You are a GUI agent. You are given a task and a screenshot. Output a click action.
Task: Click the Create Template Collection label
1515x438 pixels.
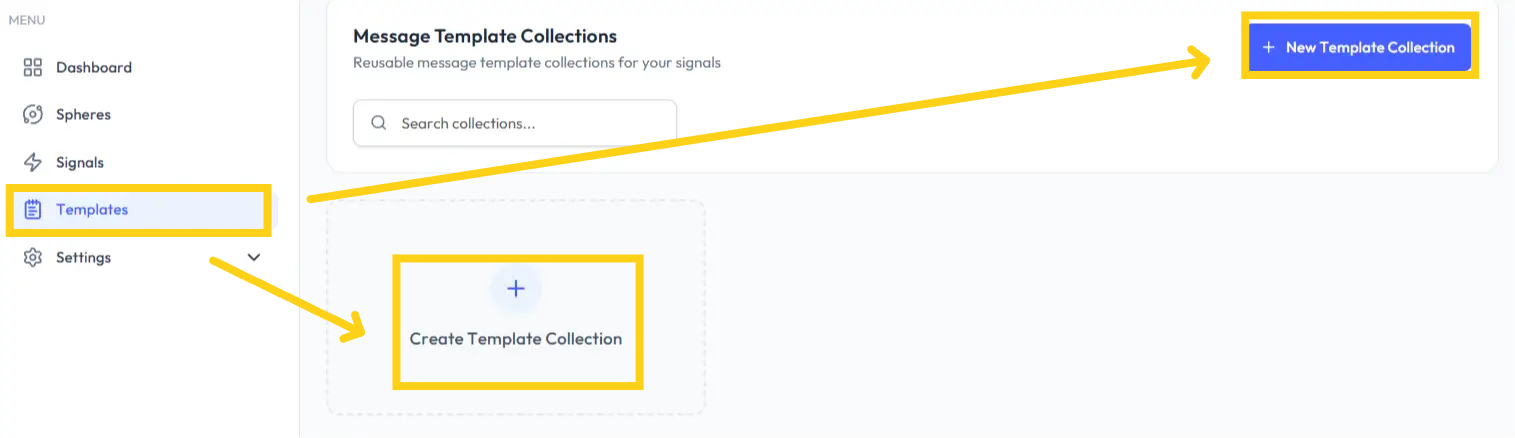click(x=516, y=339)
